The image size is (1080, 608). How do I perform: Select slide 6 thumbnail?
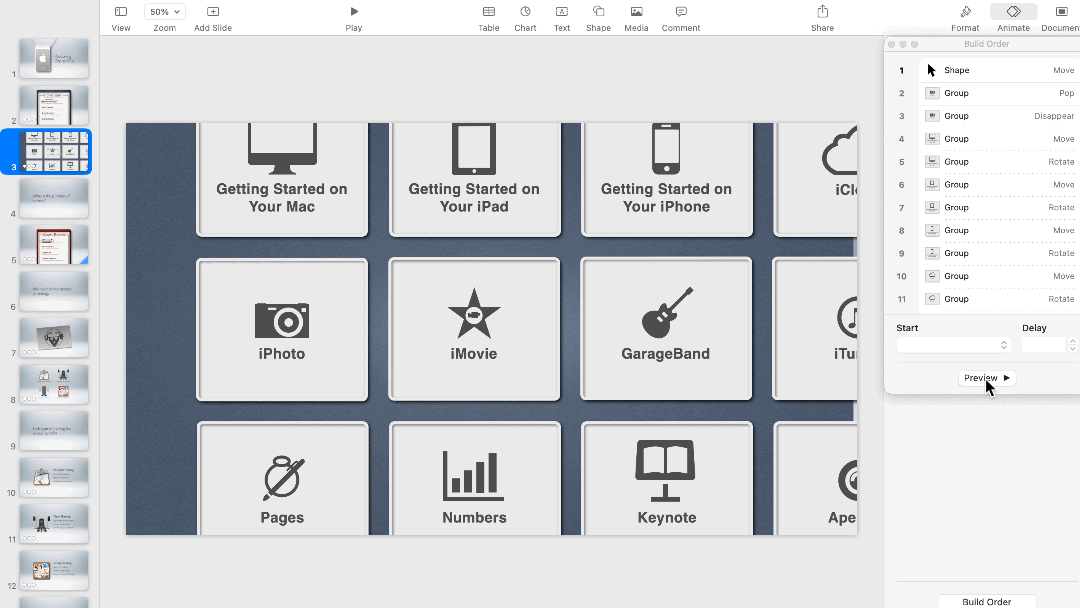click(54, 291)
